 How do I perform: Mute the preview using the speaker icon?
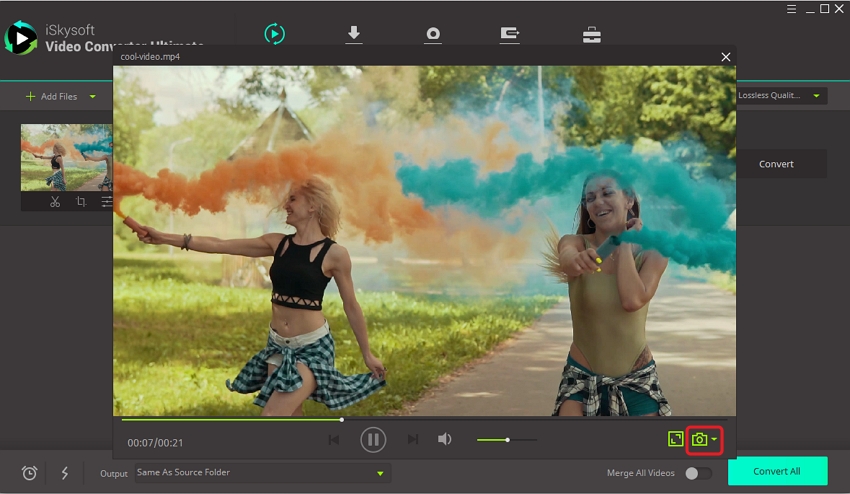coord(444,439)
